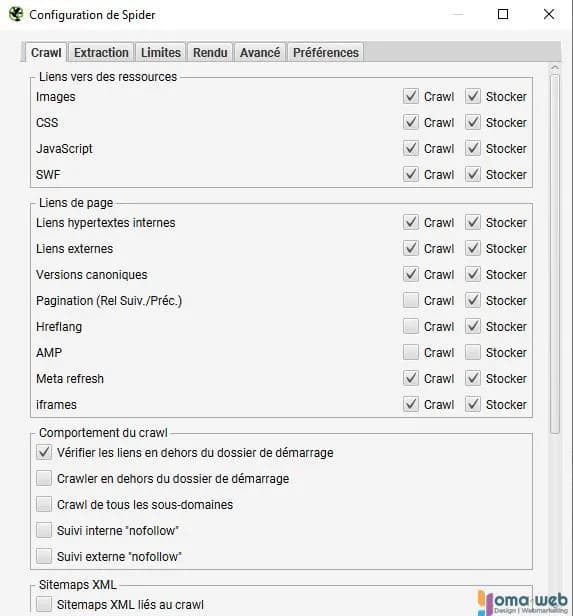Switch to the Crawl tab
This screenshot has height=616, width=573.
point(46,52)
